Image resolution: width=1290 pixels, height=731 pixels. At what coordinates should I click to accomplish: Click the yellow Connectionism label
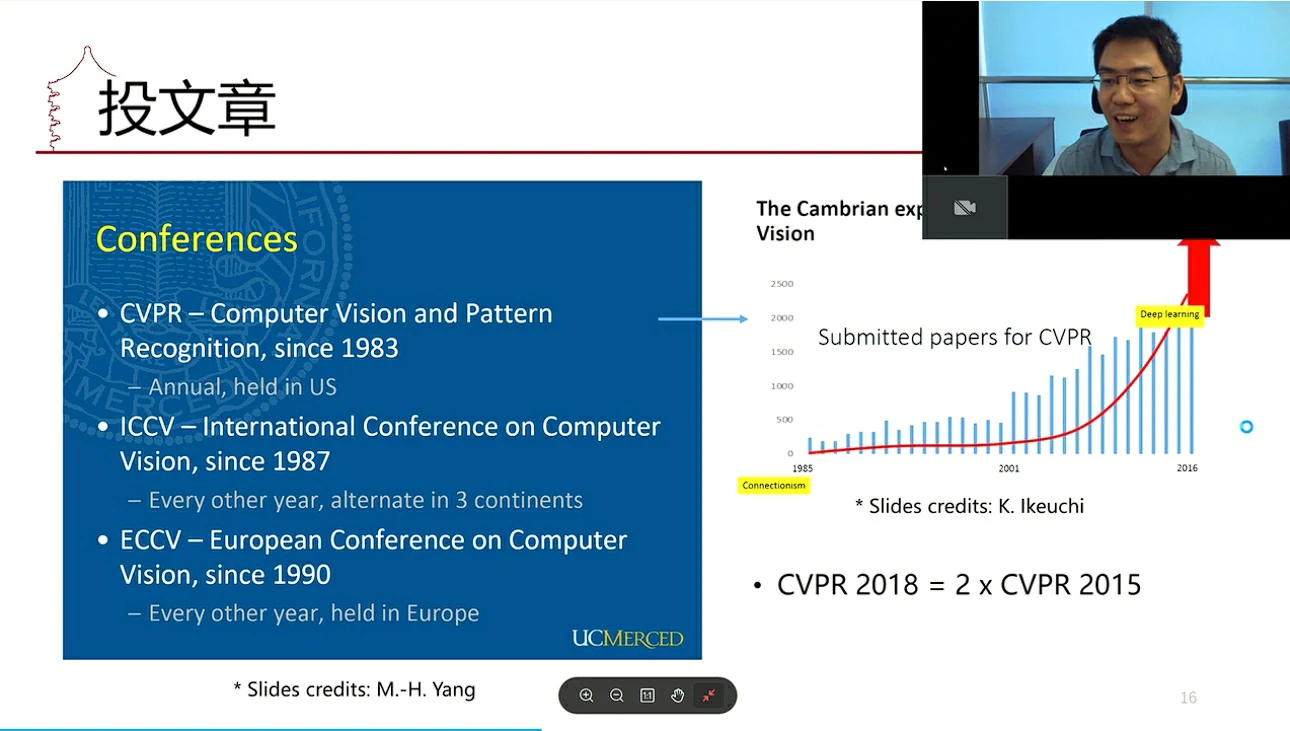(774, 486)
